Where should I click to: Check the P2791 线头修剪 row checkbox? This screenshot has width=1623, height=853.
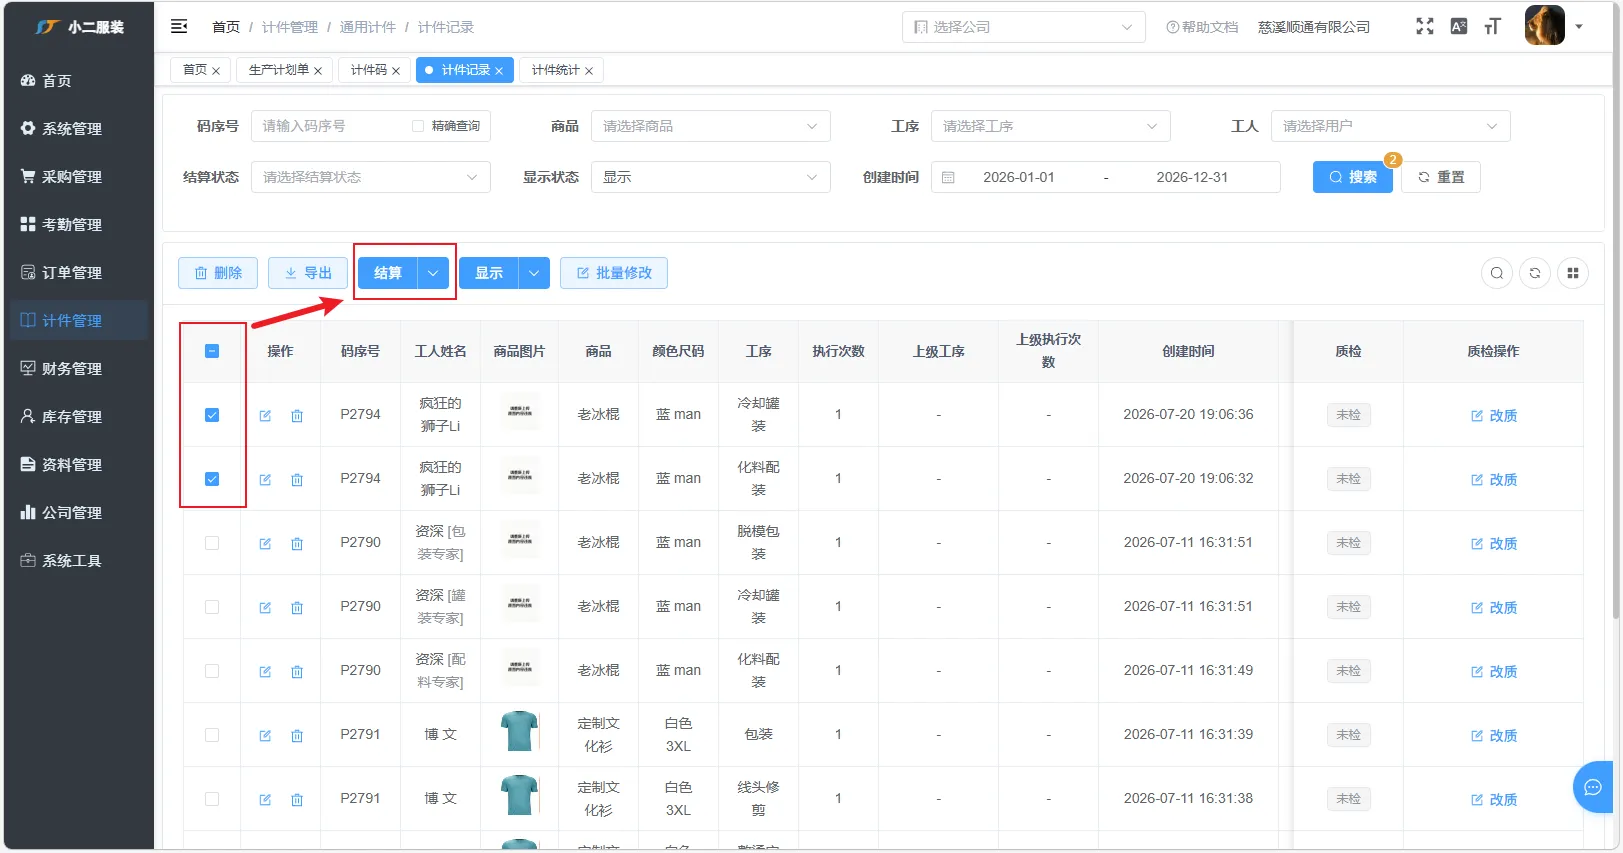[212, 799]
